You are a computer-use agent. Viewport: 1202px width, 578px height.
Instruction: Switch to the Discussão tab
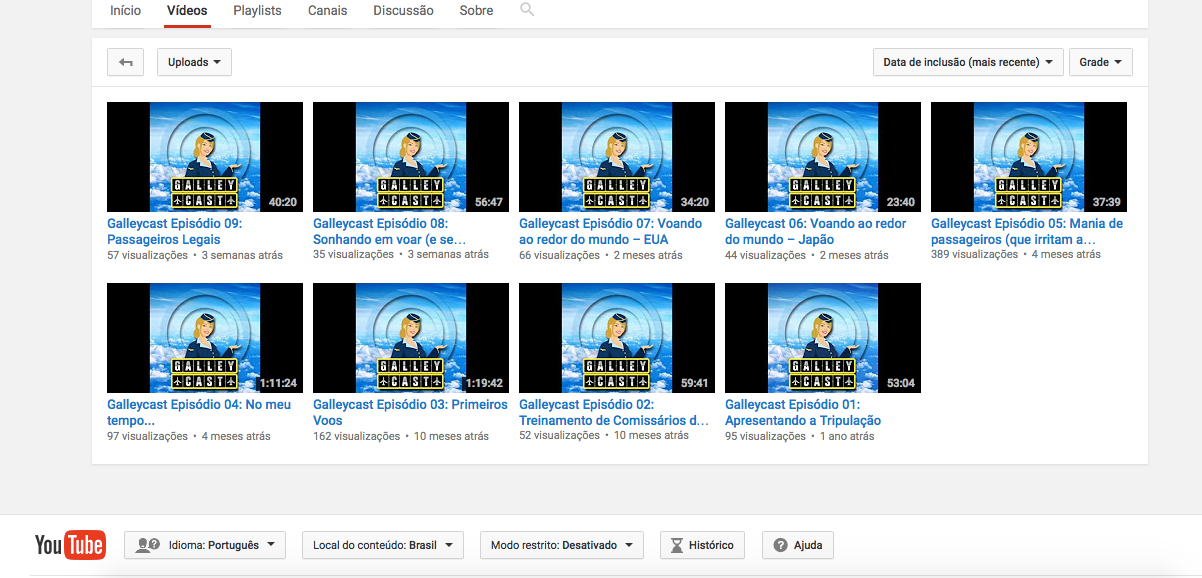pyautogui.click(x=403, y=11)
